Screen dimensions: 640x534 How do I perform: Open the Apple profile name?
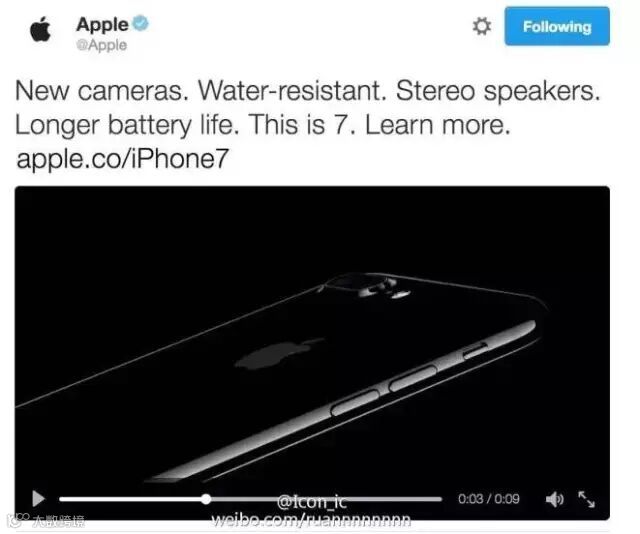(x=102, y=24)
